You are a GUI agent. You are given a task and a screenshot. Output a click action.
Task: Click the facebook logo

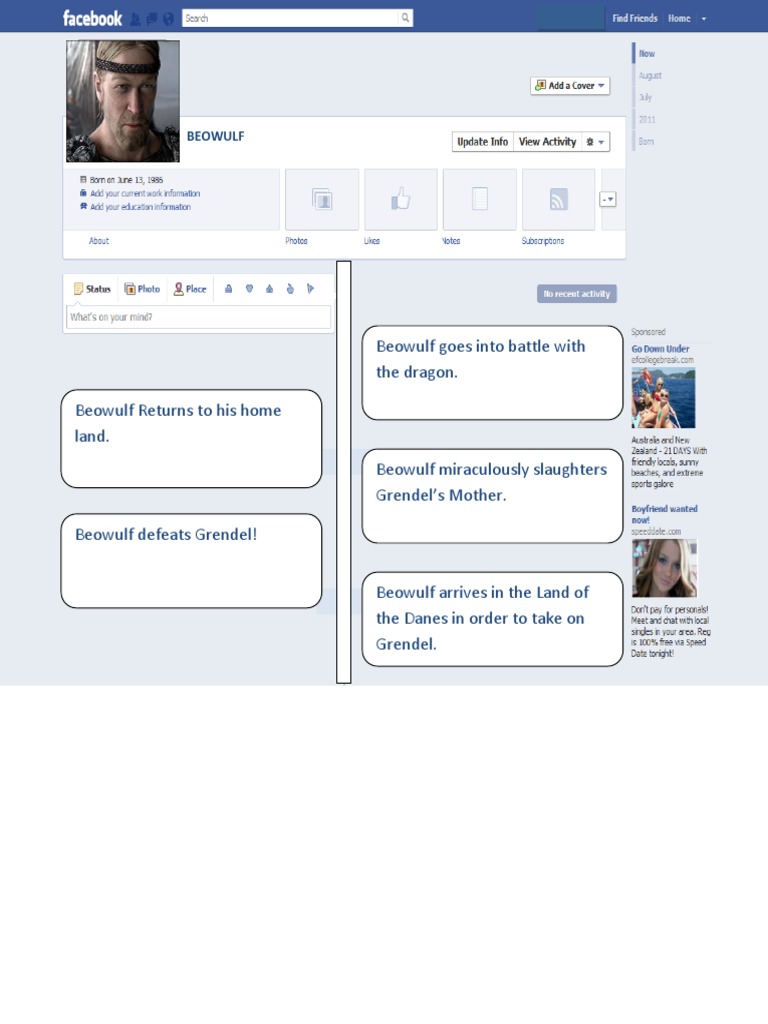tap(92, 18)
